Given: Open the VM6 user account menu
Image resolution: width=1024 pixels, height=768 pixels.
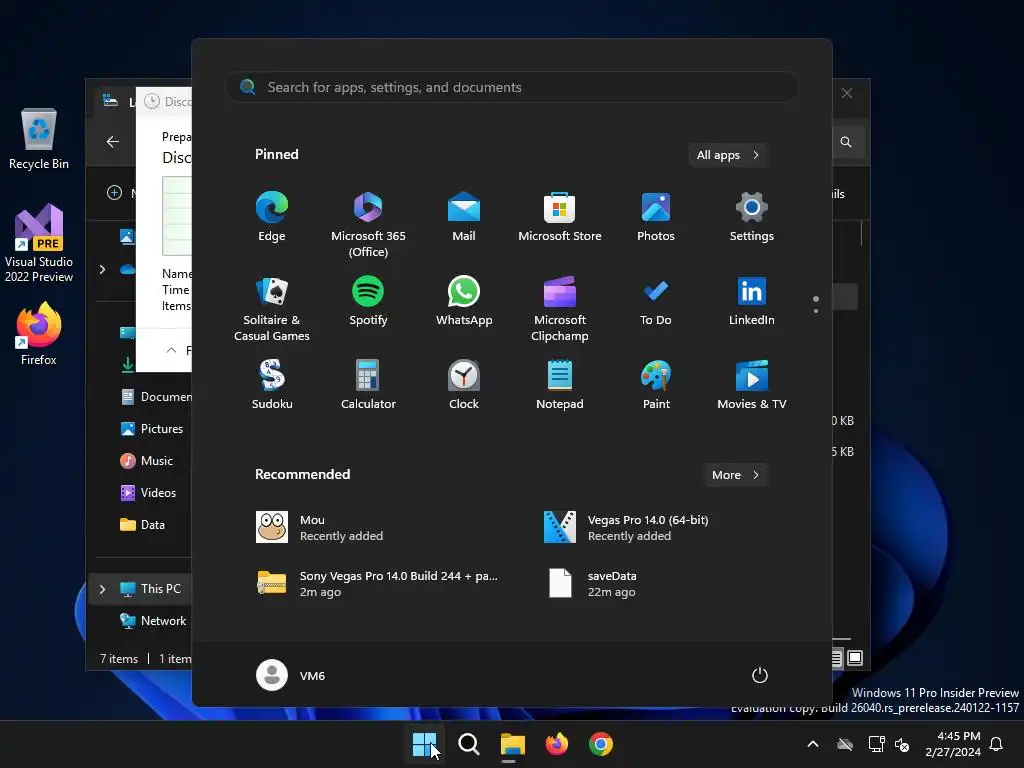Looking at the screenshot, I should point(291,675).
